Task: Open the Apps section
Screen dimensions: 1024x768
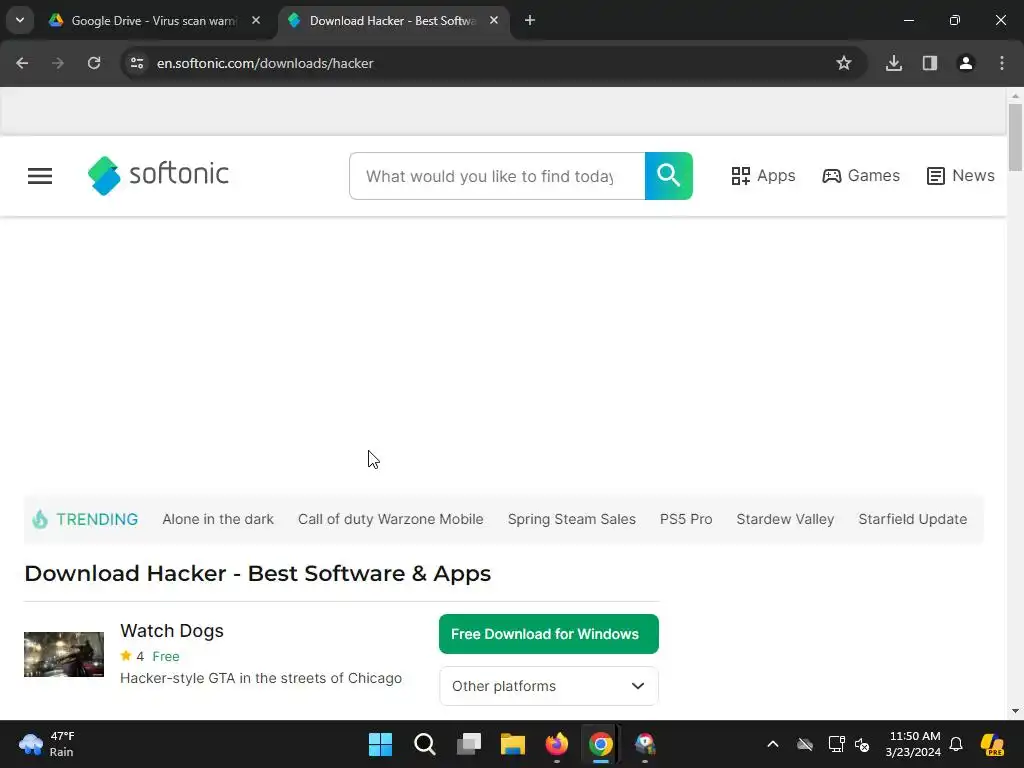Action: click(763, 176)
